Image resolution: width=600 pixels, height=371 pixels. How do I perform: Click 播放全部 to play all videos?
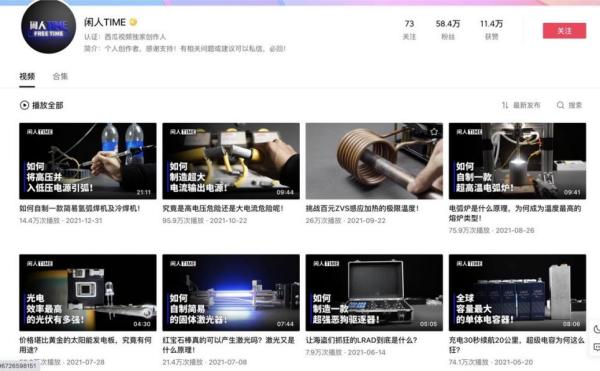pyautogui.click(x=47, y=105)
